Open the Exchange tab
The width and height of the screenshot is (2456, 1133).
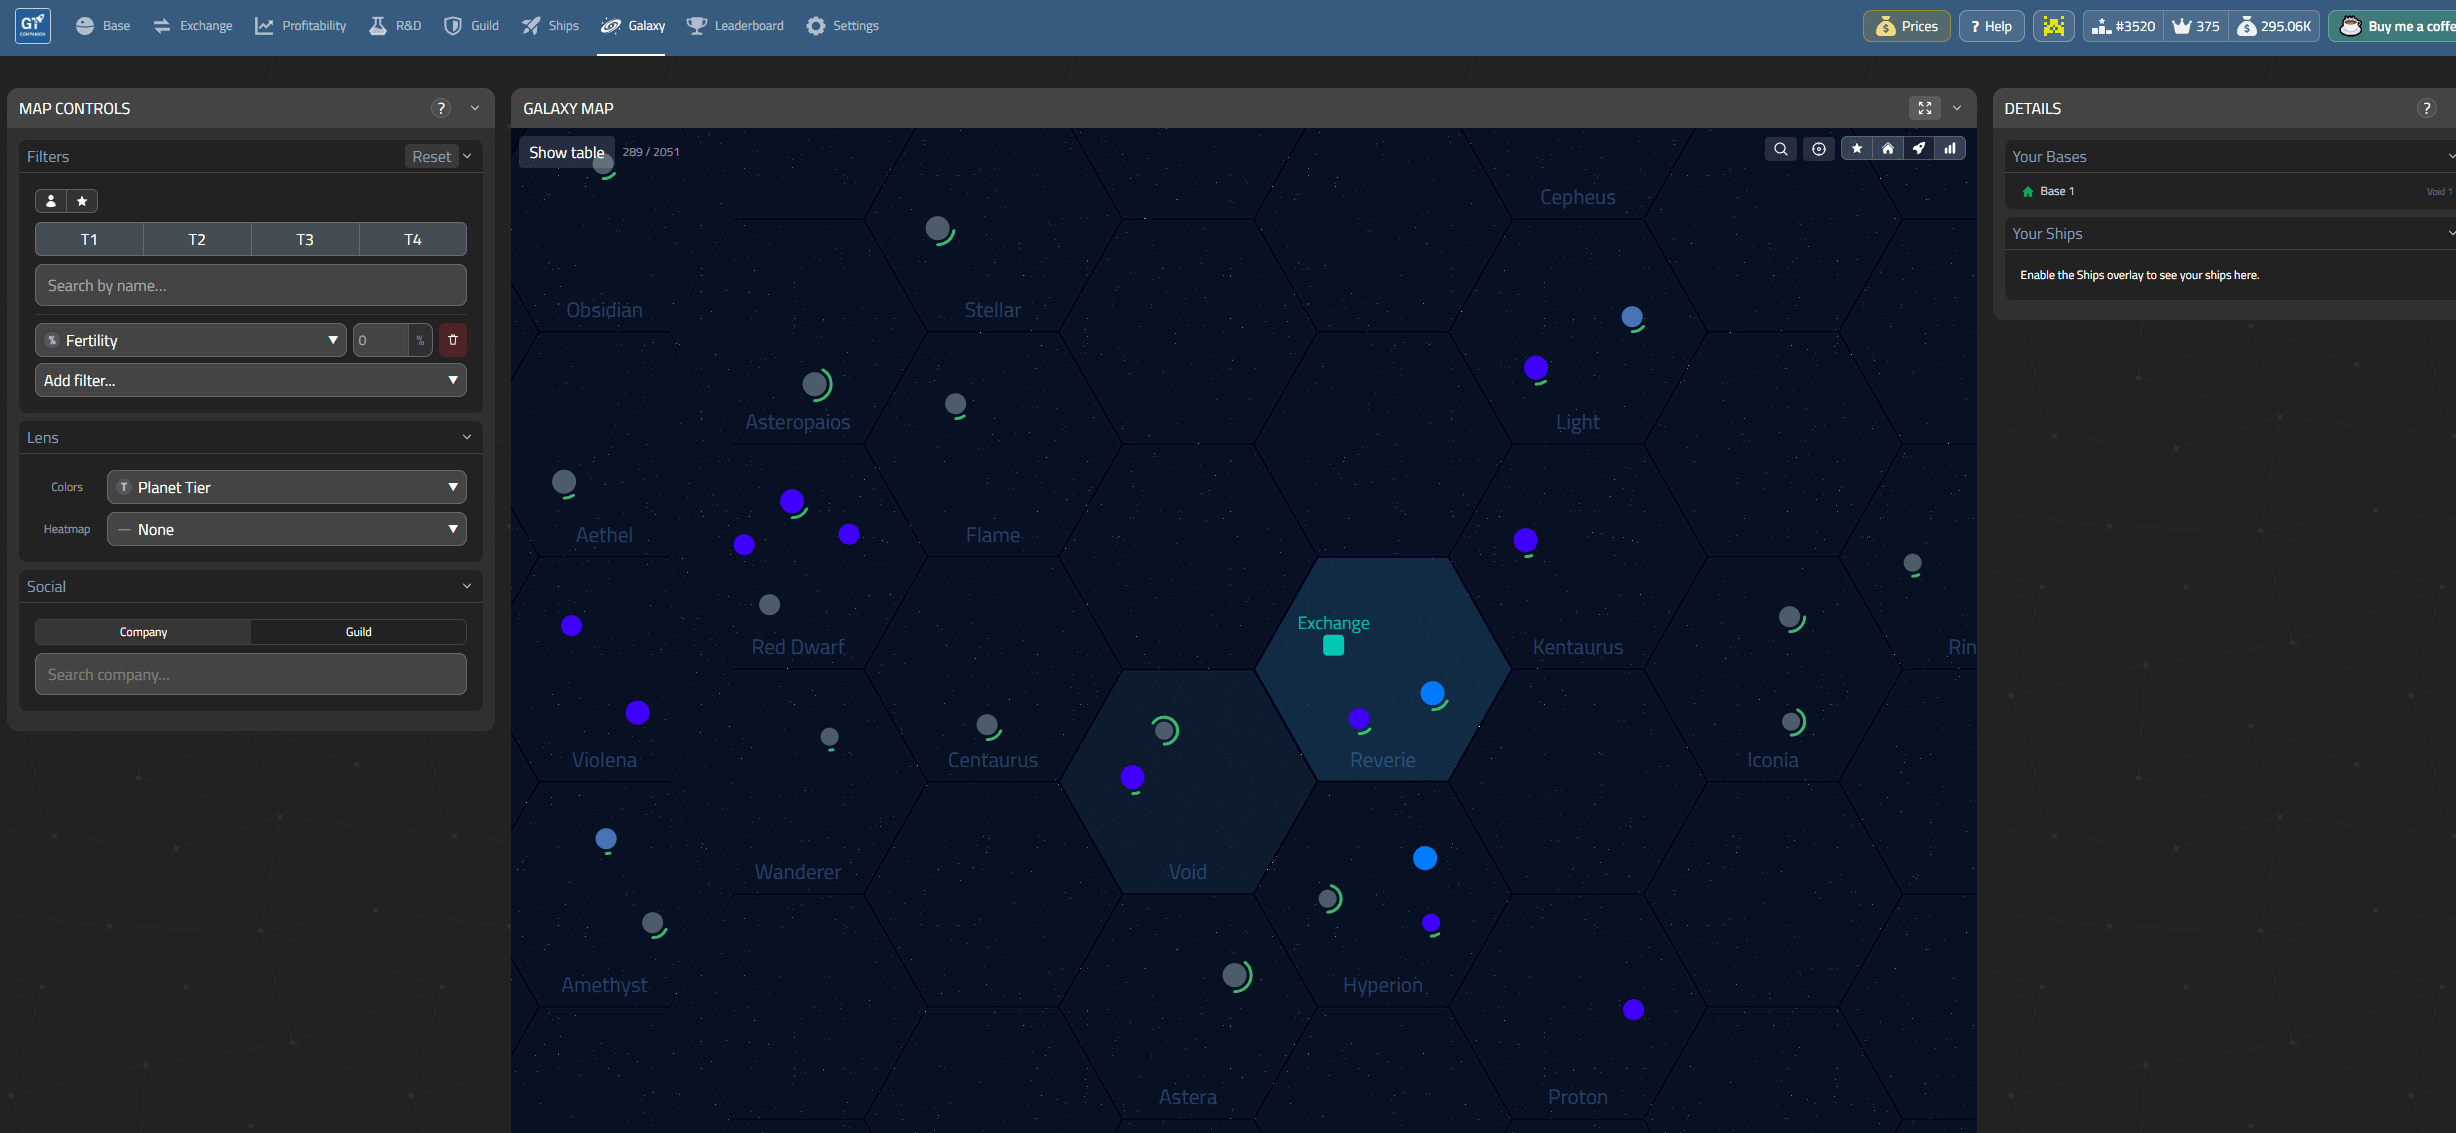[192, 26]
